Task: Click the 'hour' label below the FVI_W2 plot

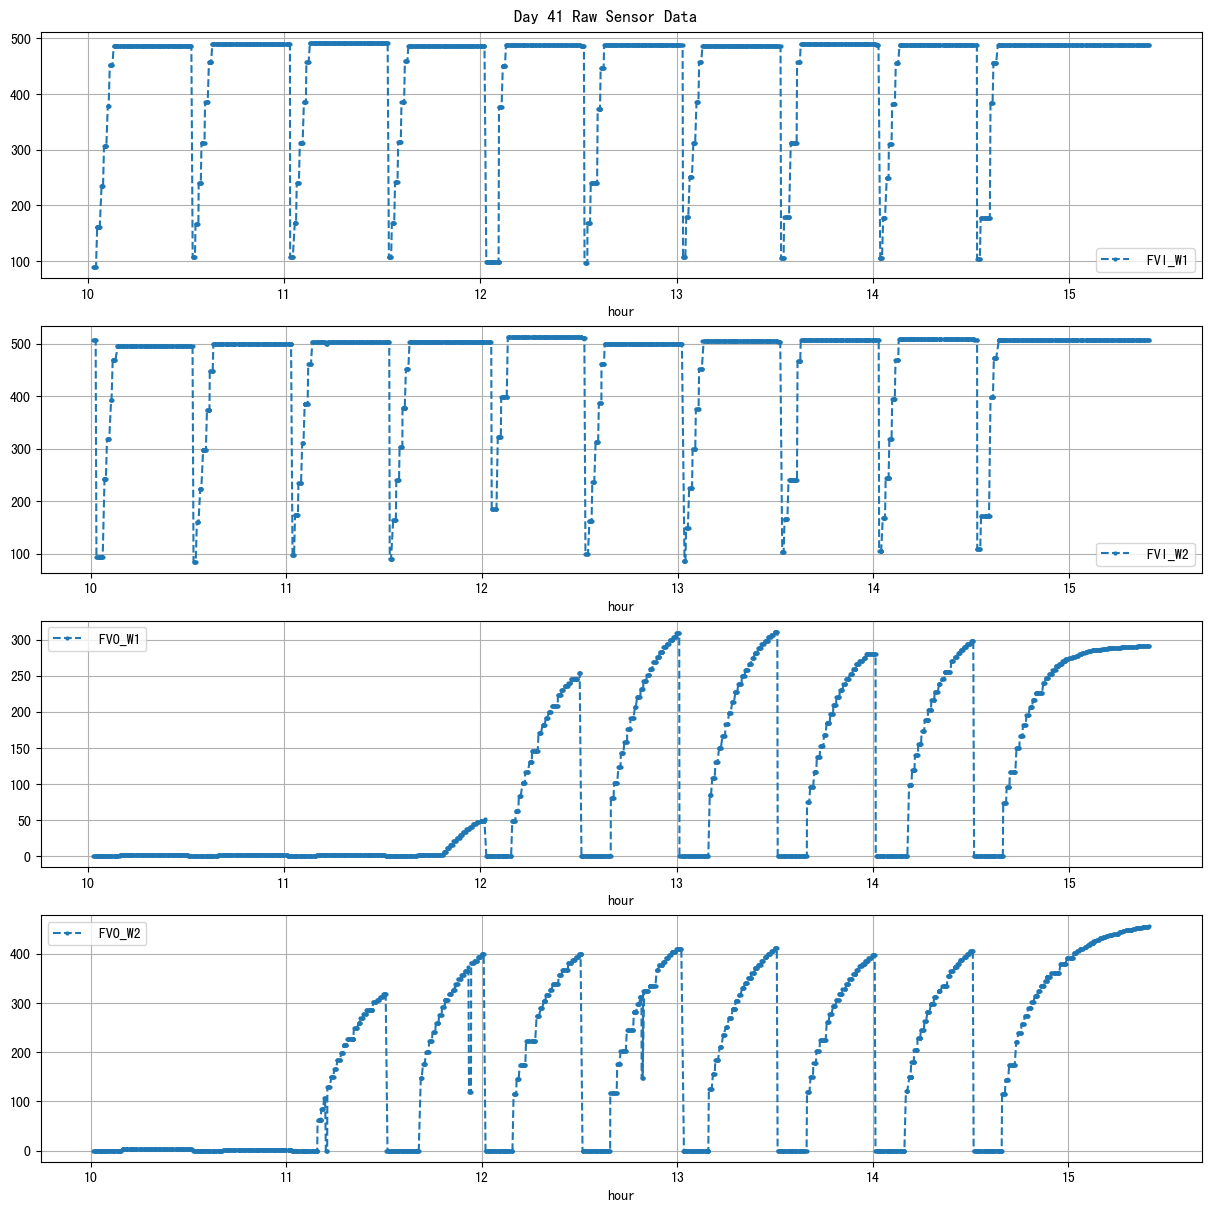Action: tap(620, 606)
